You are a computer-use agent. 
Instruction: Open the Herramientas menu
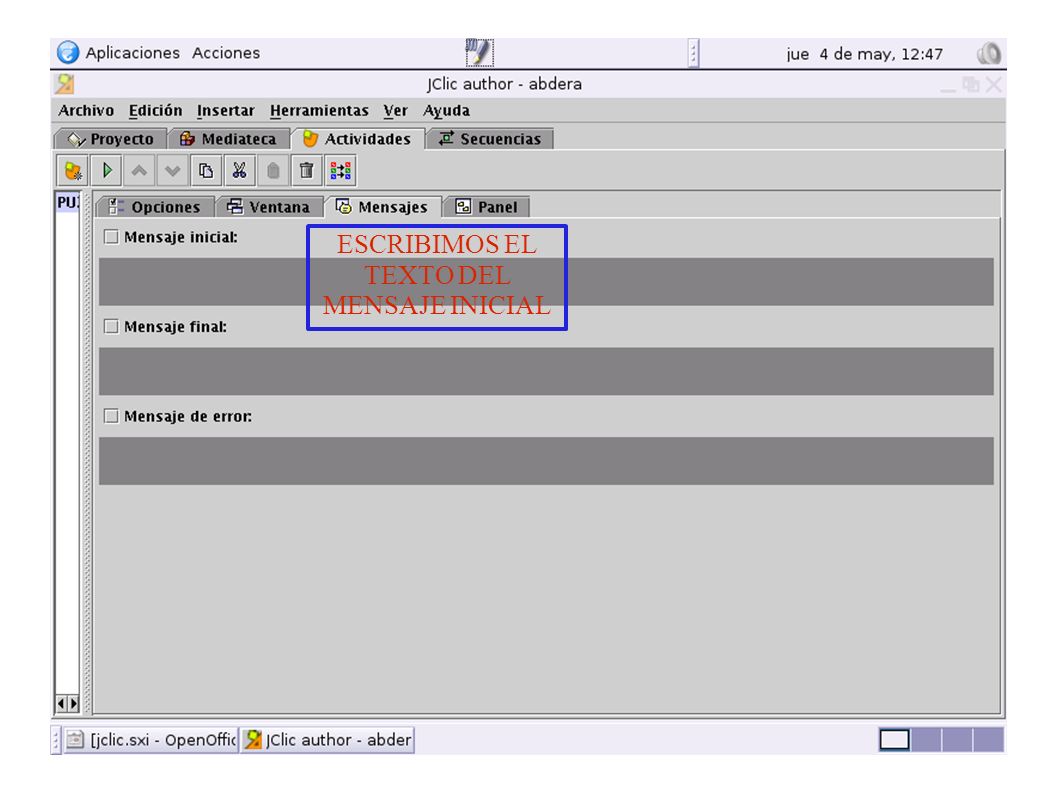pos(319,111)
